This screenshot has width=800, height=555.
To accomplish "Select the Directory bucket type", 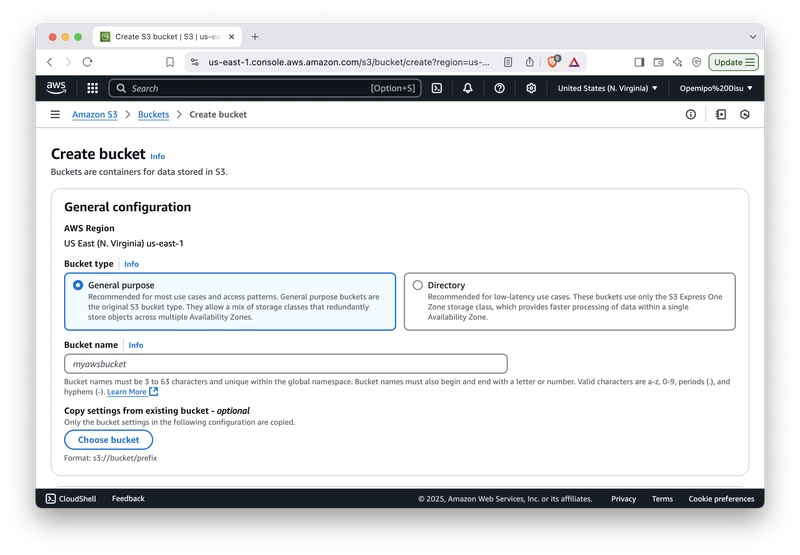I will tap(570, 301).
